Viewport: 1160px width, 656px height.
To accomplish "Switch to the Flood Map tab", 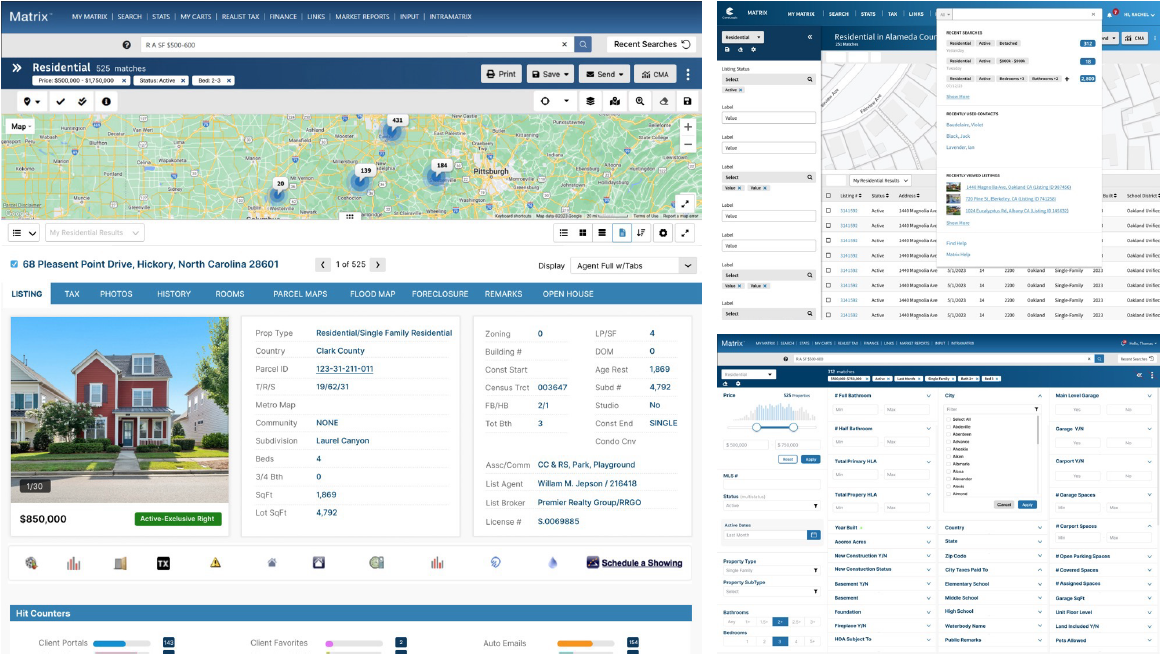I will click(372, 294).
